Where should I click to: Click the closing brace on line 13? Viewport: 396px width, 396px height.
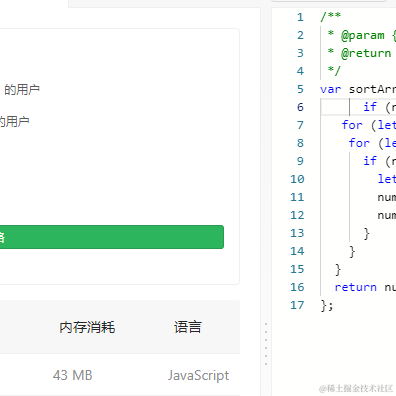tap(367, 233)
